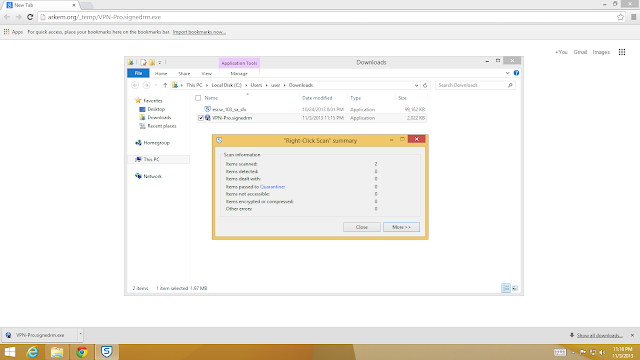Click the Action Center flag icon
640x360 pixels.
pos(583,352)
